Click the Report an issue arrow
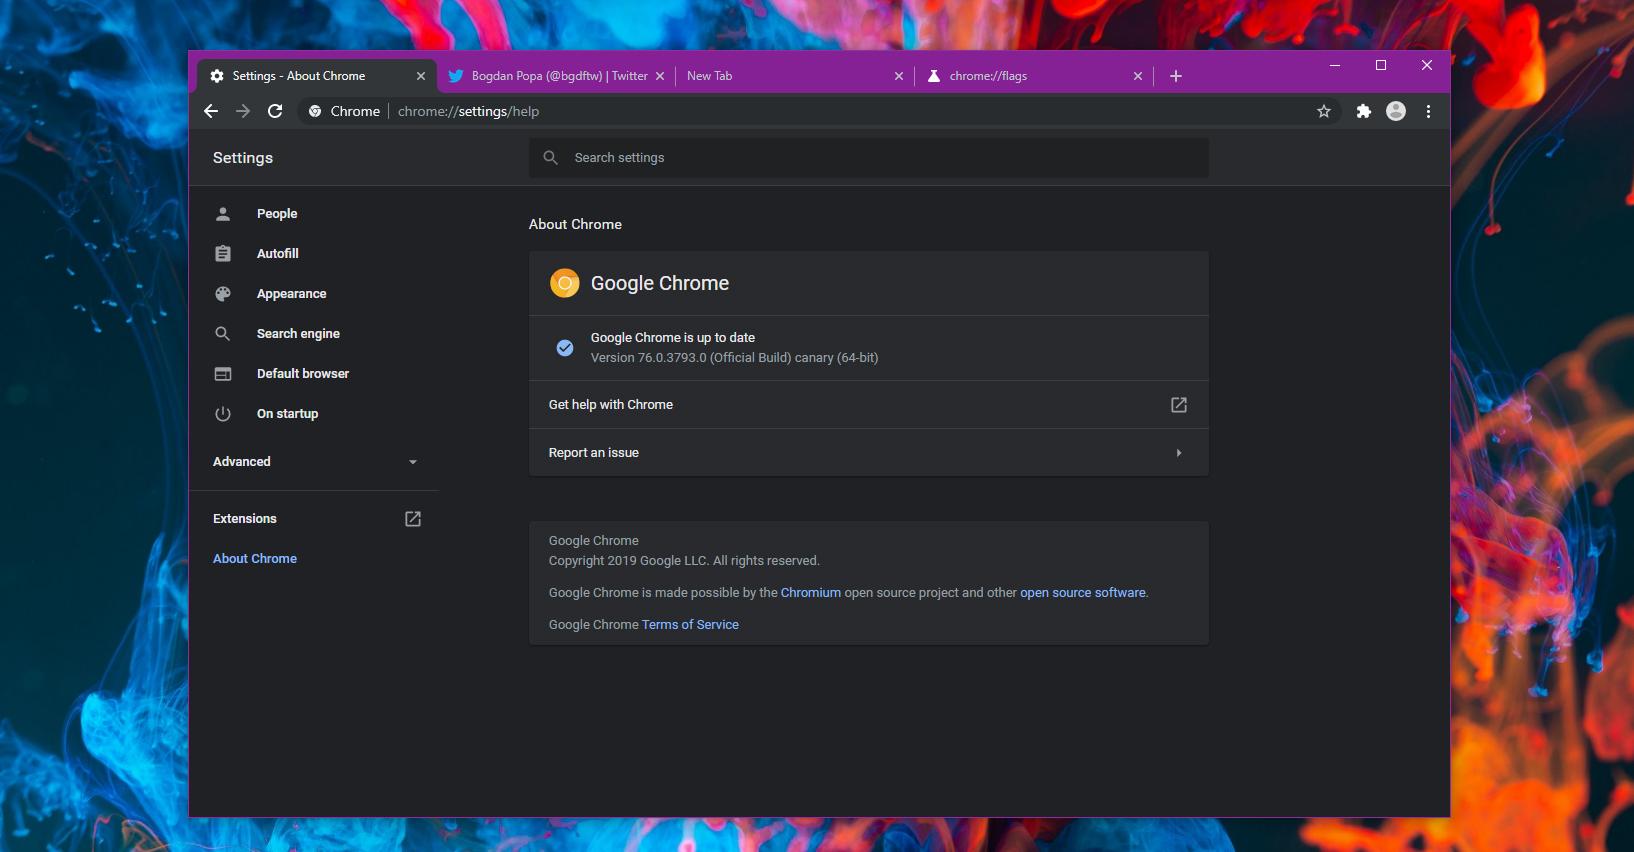Screen dimensions: 1634x852 pyautogui.click(x=1179, y=453)
